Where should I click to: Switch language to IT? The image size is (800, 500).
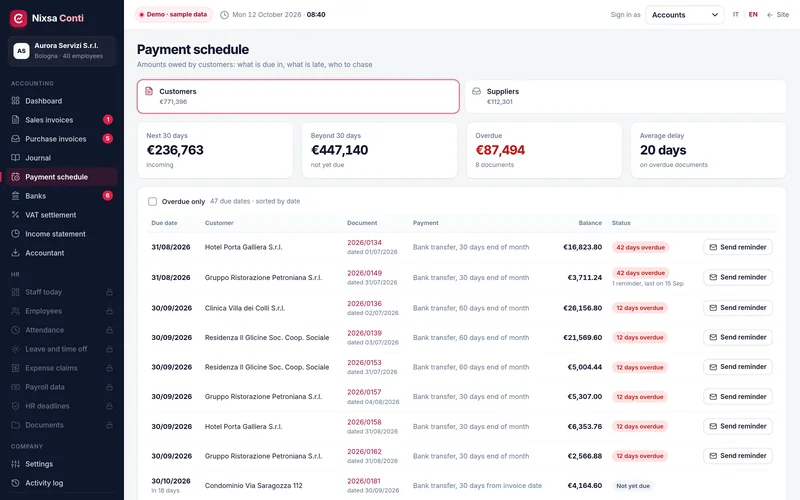736,15
